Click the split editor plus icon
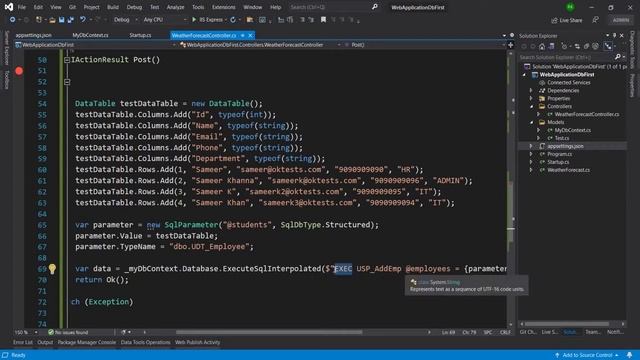 [511, 45]
